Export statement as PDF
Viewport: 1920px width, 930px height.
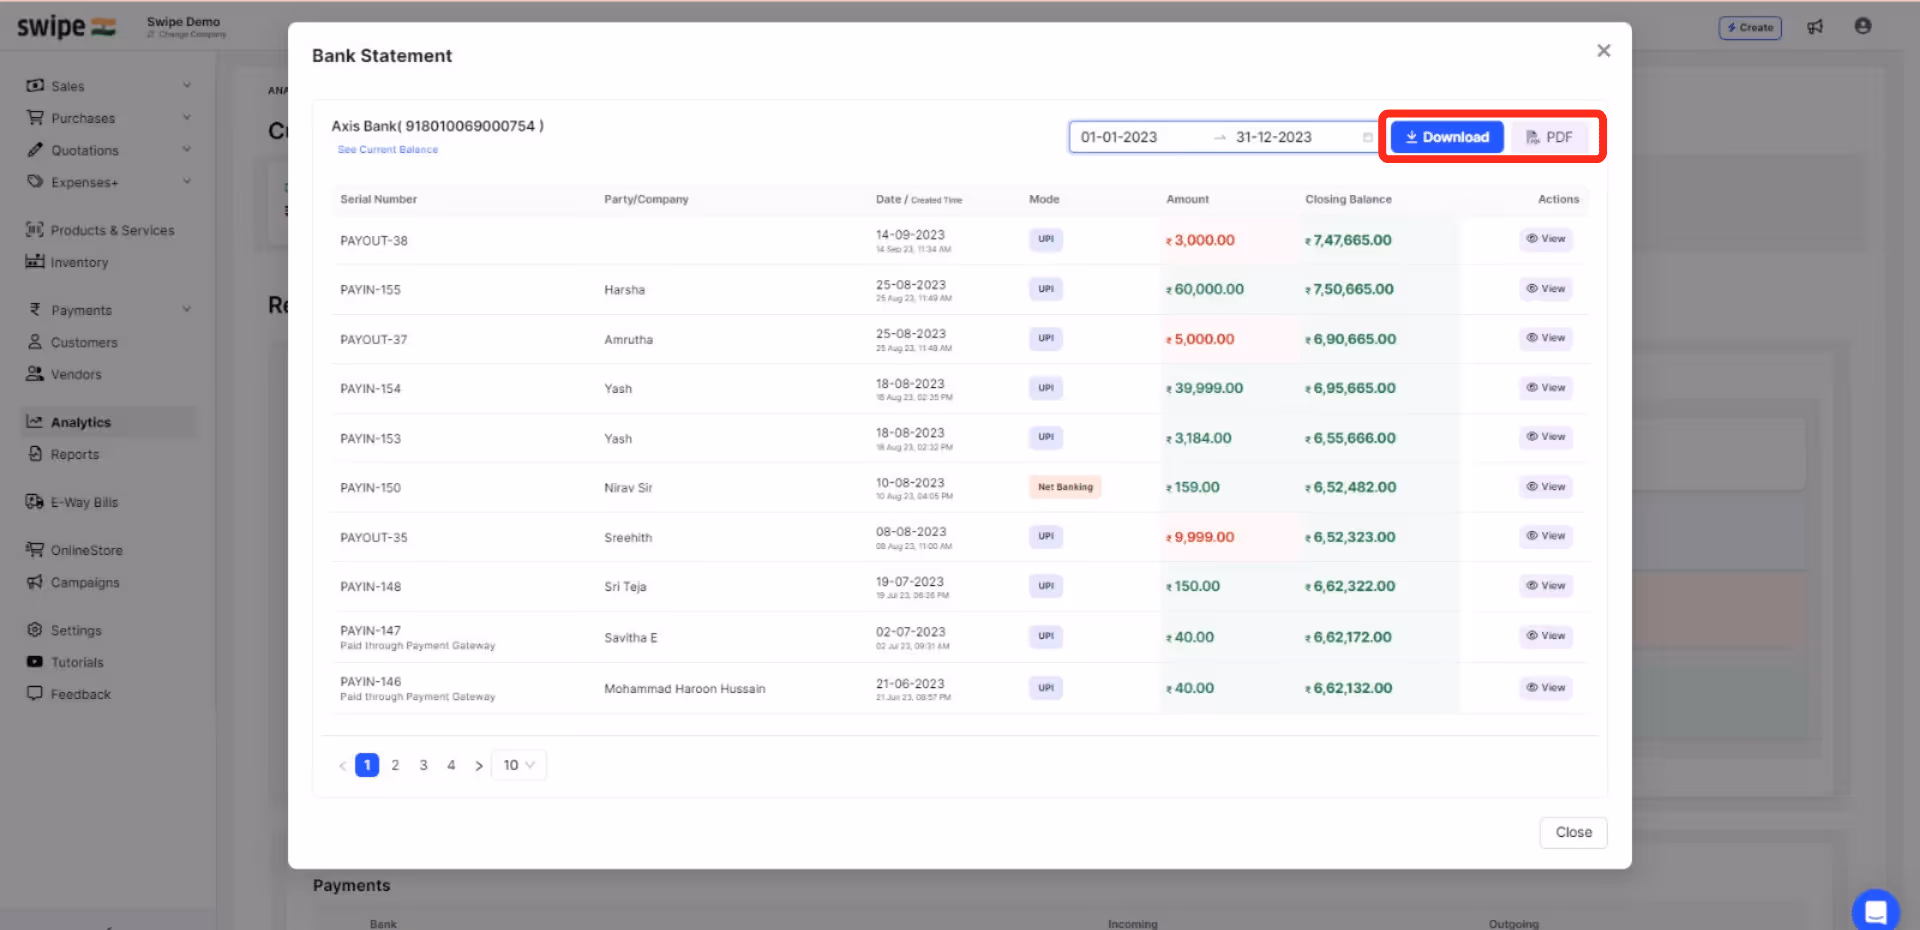coord(1549,137)
